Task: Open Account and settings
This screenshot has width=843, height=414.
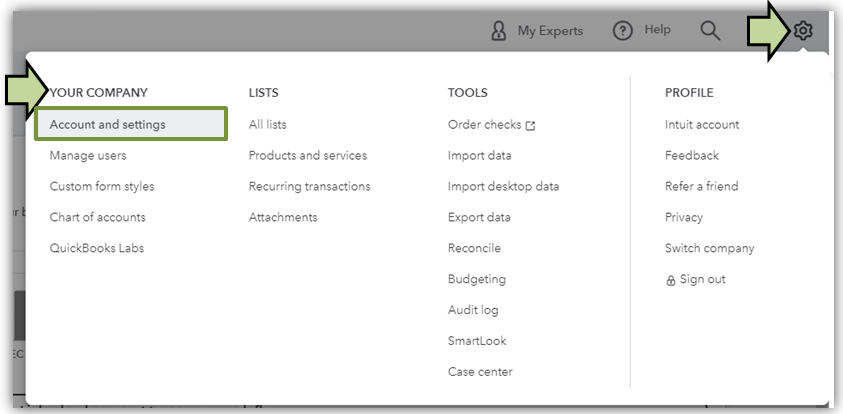Action: coord(131,124)
